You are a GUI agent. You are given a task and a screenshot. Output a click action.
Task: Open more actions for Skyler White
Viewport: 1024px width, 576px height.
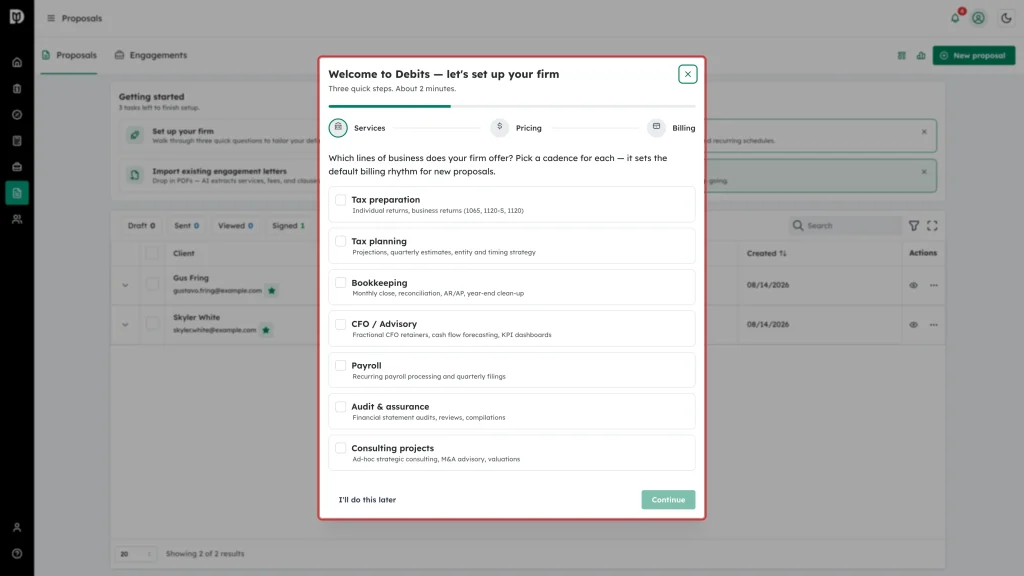pos(934,325)
